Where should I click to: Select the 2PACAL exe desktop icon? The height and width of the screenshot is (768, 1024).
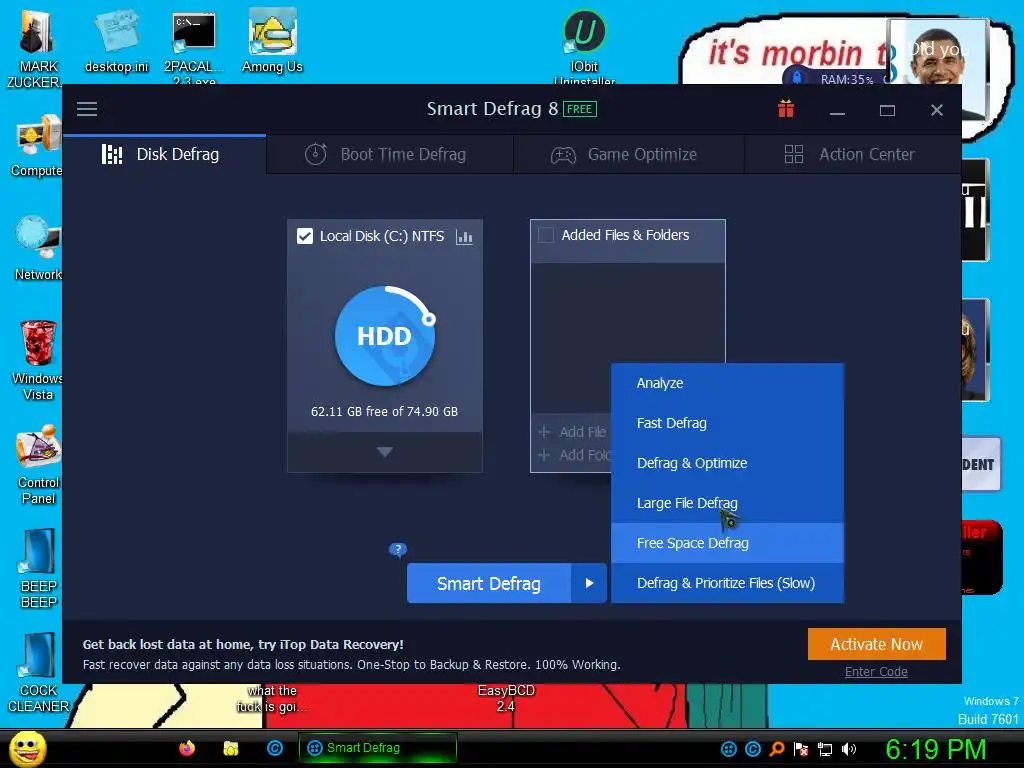click(194, 48)
